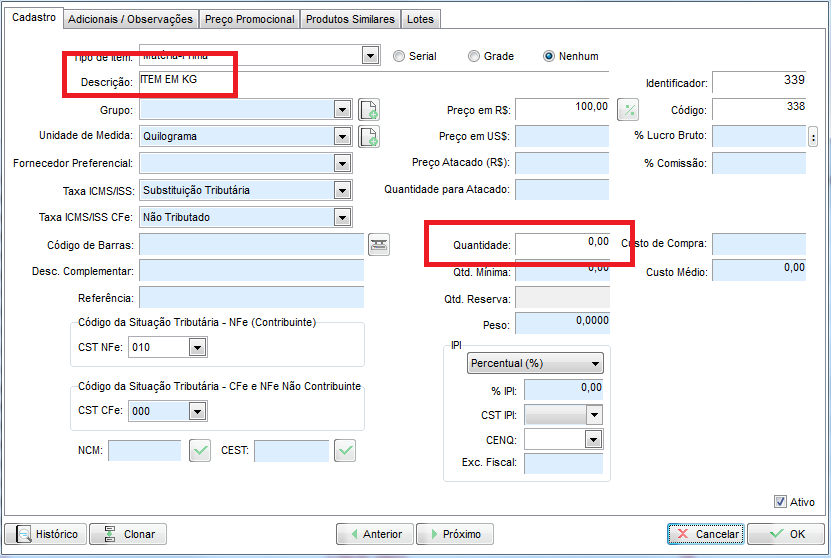831x558 pixels.
Task: Switch to the Preço Promocional tab
Action: click(249, 19)
